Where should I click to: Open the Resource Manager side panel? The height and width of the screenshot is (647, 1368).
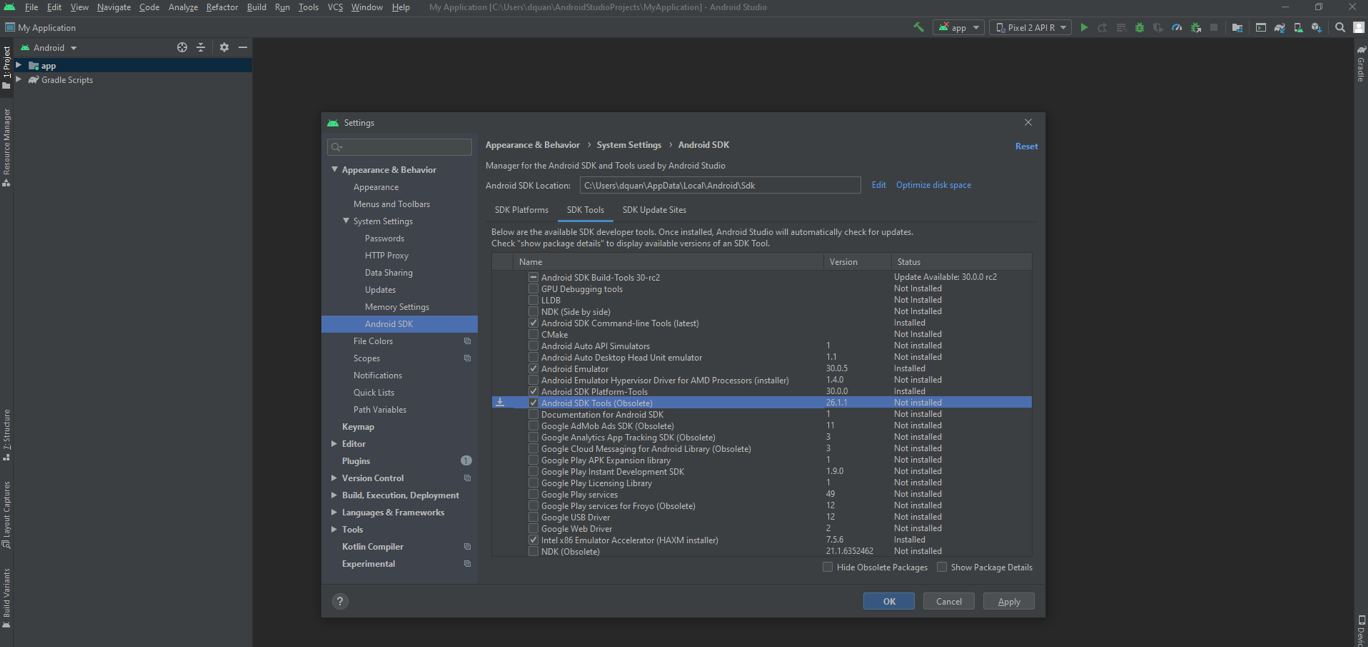click(6, 148)
